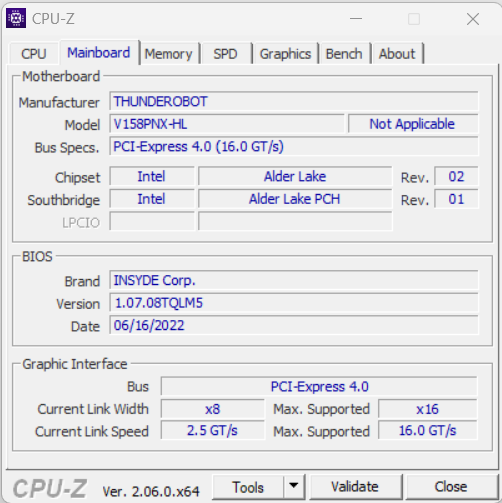Click the Close button at bottom
The width and height of the screenshot is (502, 503).
tap(451, 487)
